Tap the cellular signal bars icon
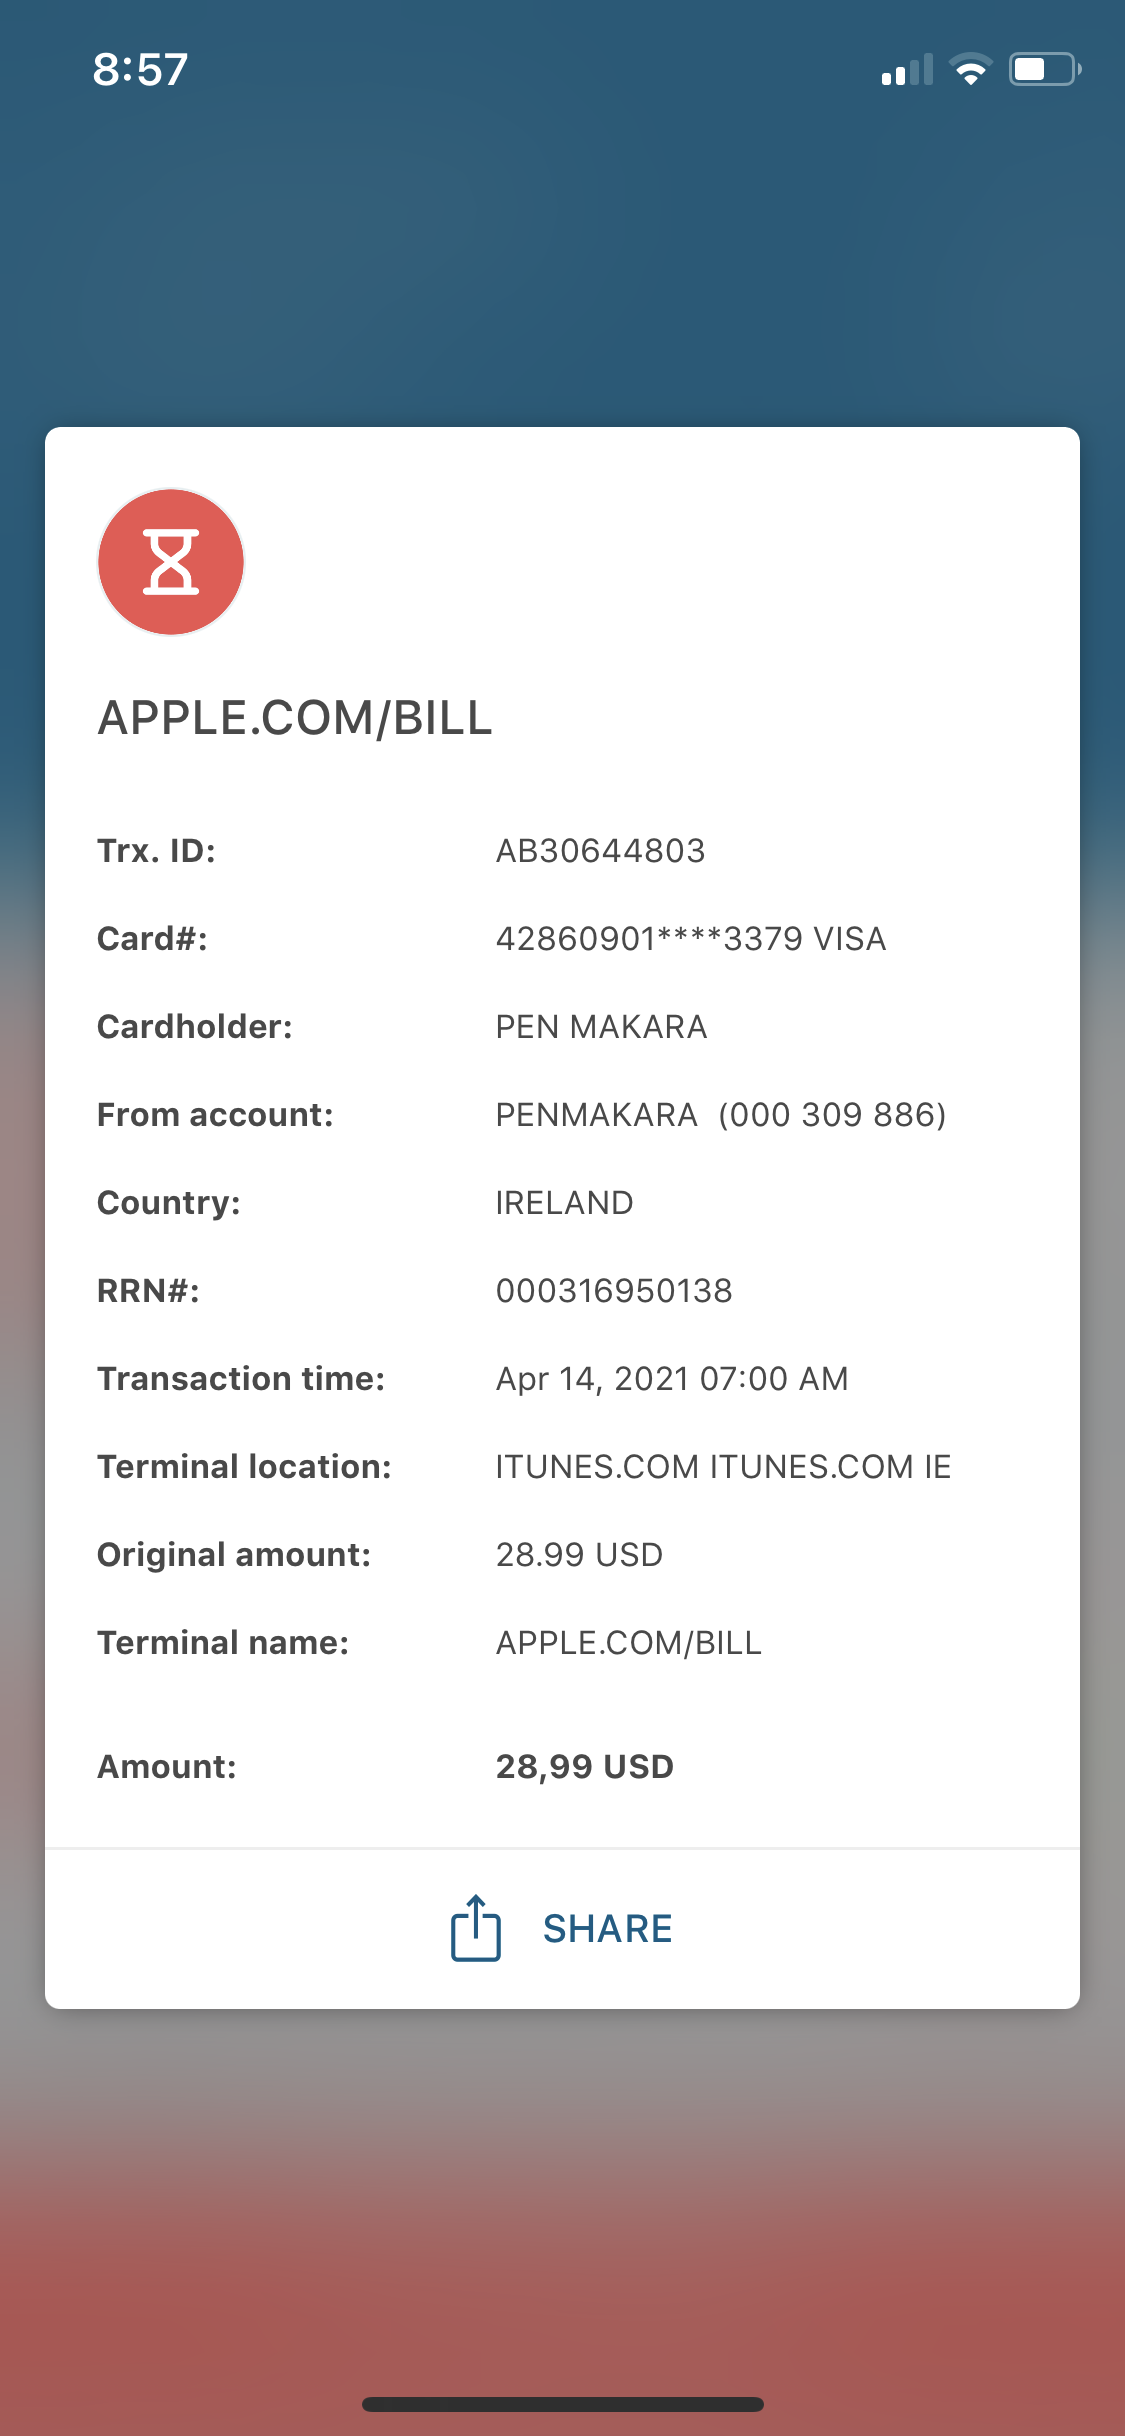 coord(907,69)
